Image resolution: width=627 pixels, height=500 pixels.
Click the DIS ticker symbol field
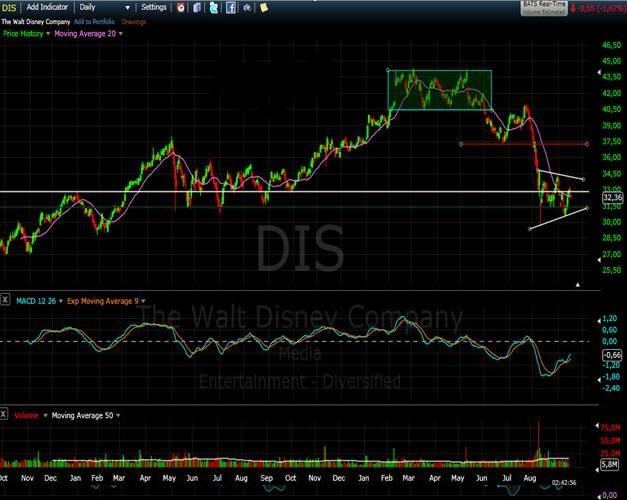click(10, 7)
